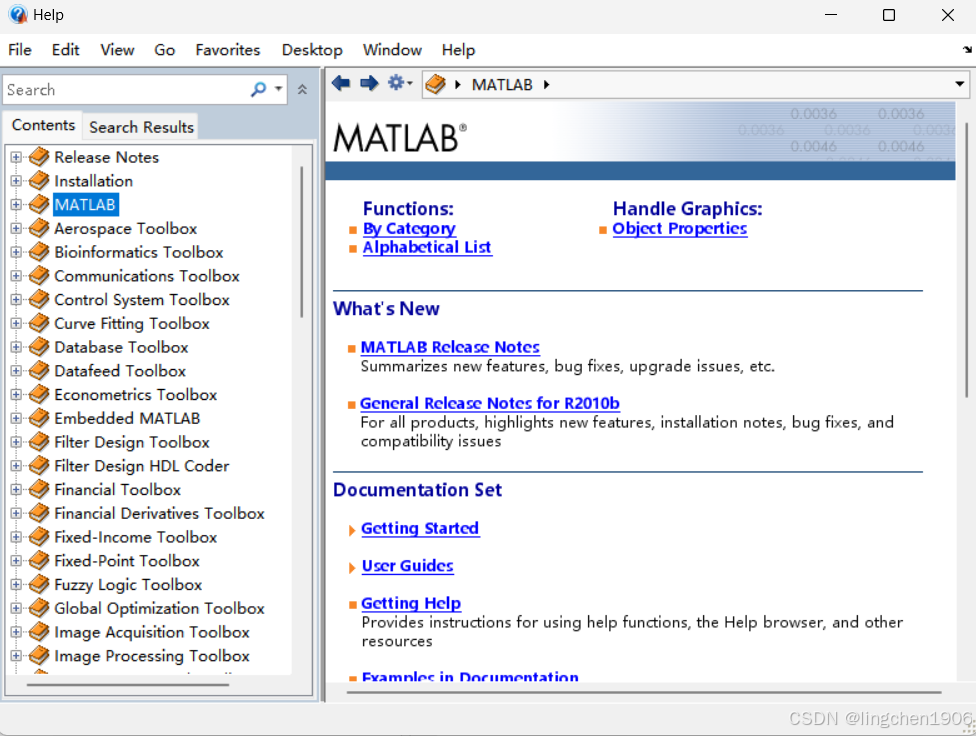Click the Image Acquisition Toolbox book icon
Image resolution: width=976 pixels, height=736 pixels.
pos(39,631)
